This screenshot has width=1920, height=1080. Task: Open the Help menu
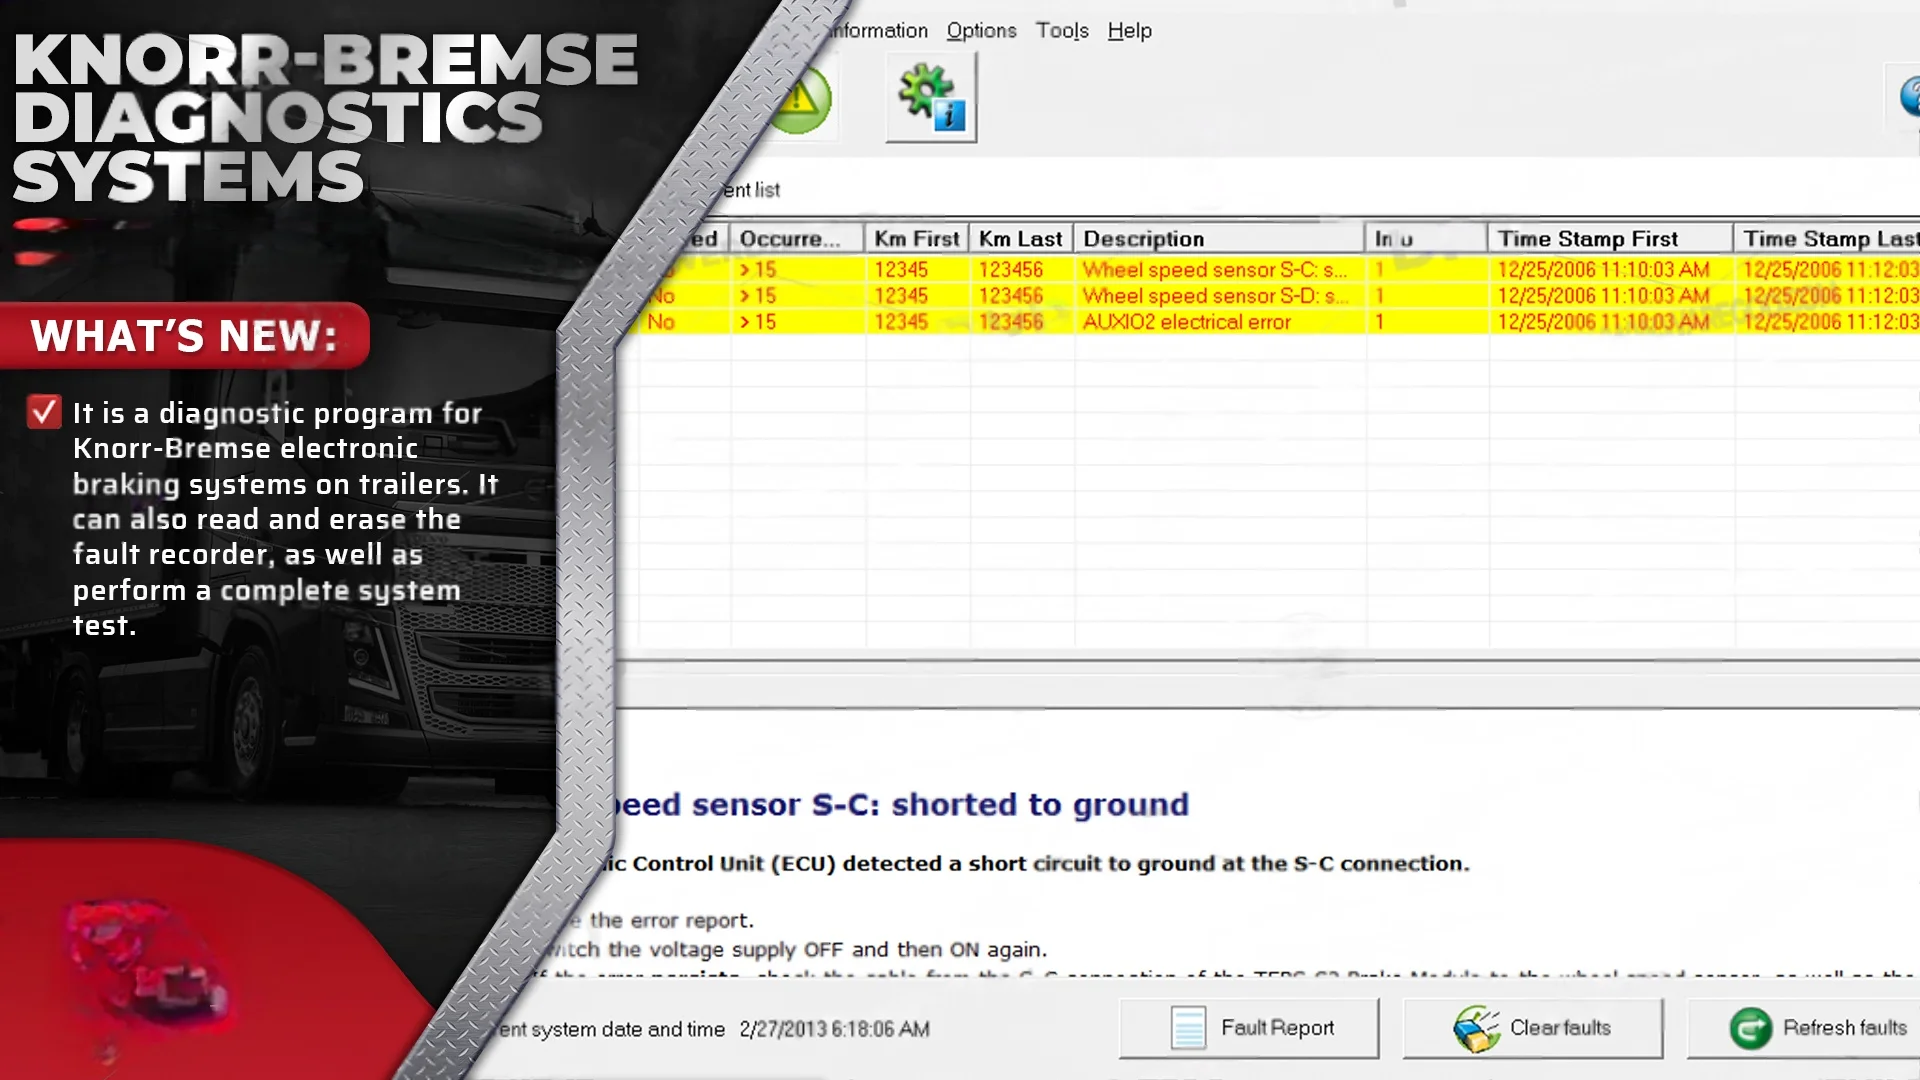[1129, 31]
